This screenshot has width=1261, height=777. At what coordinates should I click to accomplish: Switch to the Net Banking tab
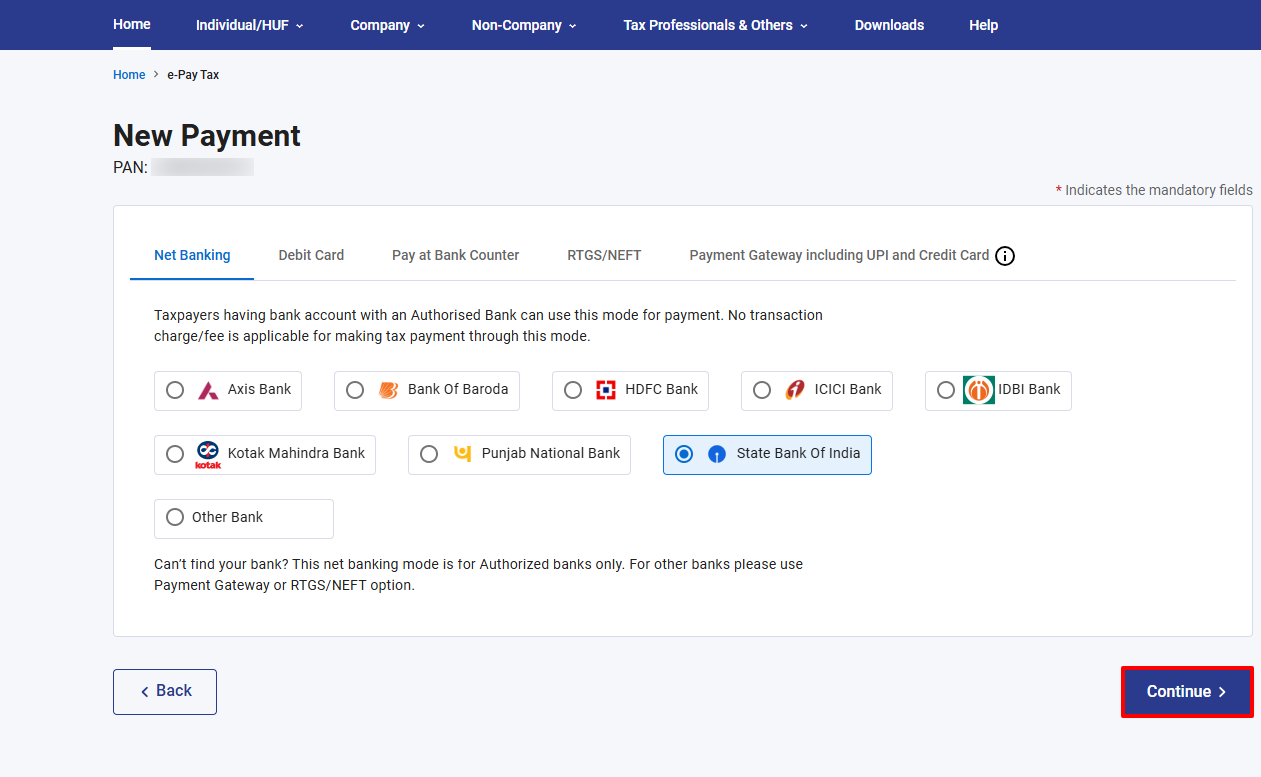192,255
